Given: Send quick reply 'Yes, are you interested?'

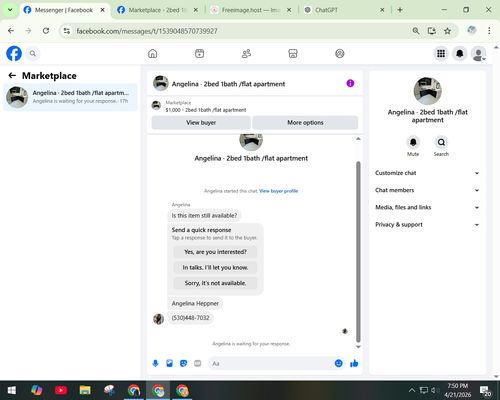Looking at the screenshot, I should coord(215,252).
